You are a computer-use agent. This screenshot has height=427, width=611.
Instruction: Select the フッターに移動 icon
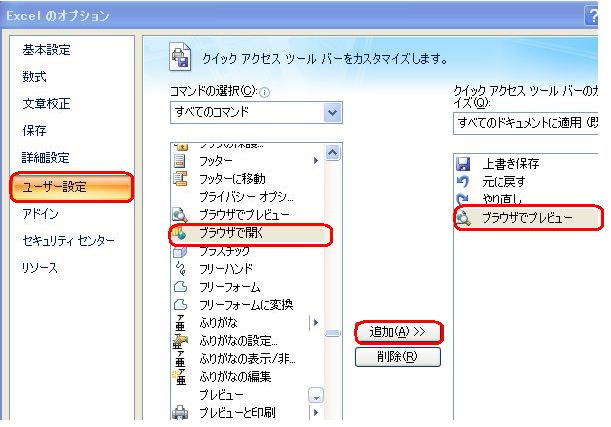pyautogui.click(x=180, y=179)
